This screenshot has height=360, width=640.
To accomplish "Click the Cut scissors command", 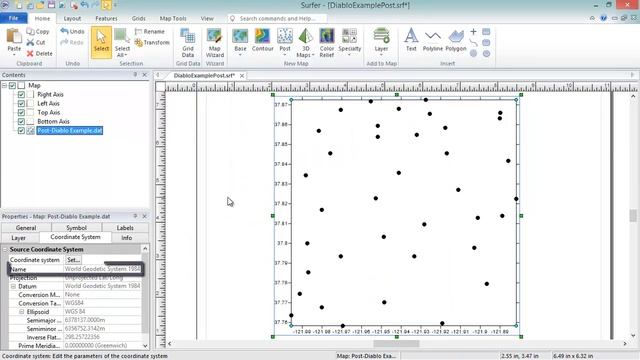I will pos(36,42).
